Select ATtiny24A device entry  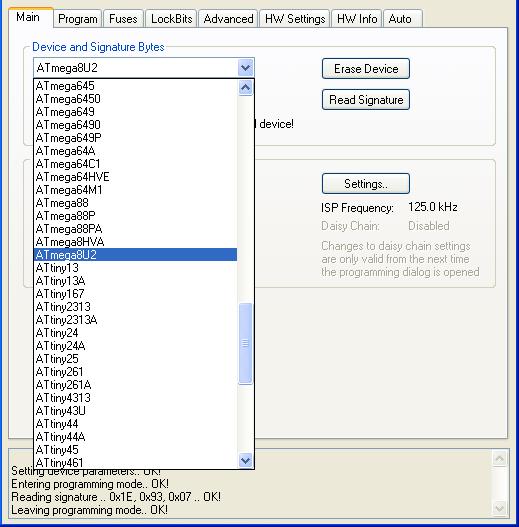click(x=135, y=346)
